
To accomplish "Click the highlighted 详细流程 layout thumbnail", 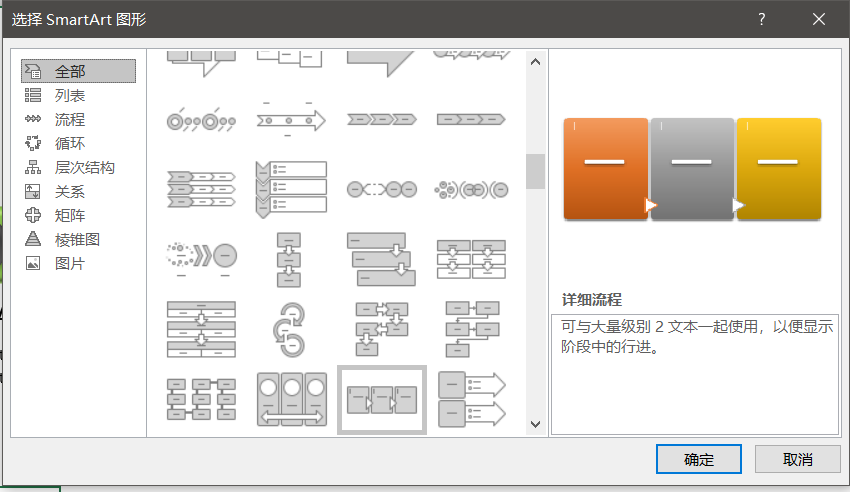I will coord(381,399).
